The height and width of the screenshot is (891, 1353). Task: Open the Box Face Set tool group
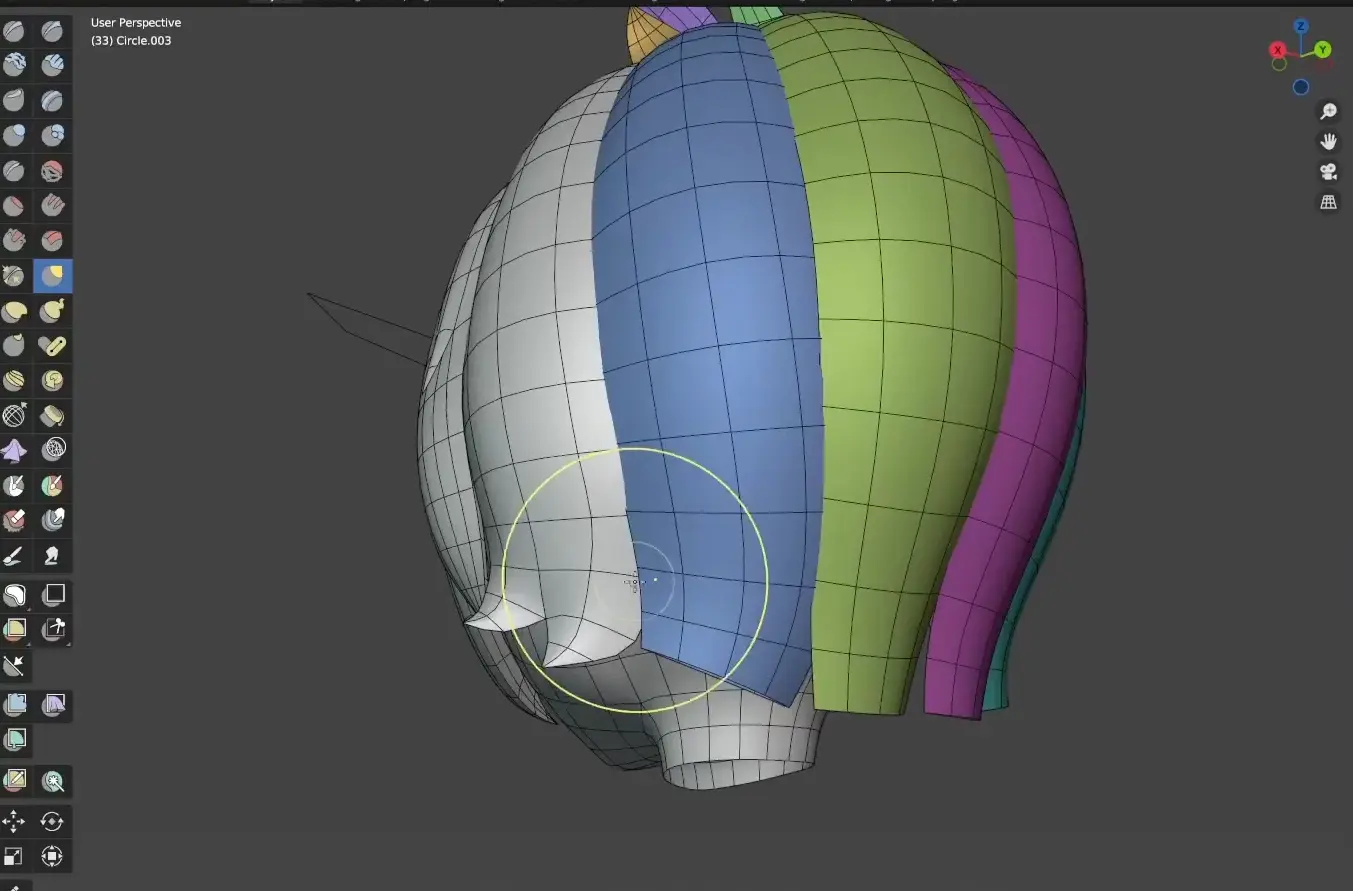point(14,630)
